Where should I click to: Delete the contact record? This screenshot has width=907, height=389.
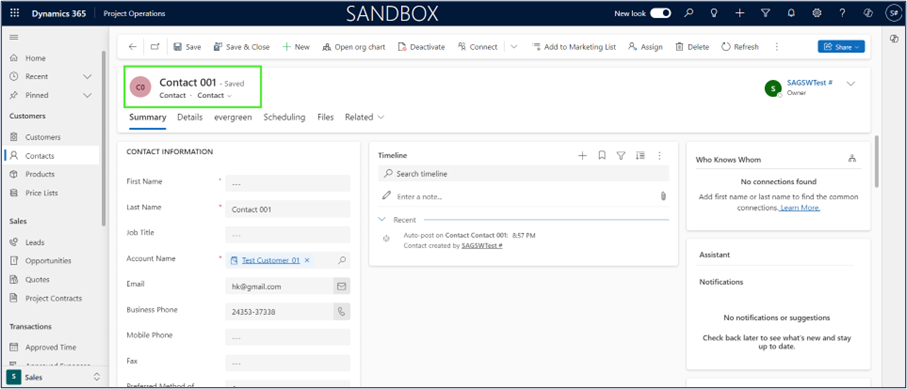[692, 47]
